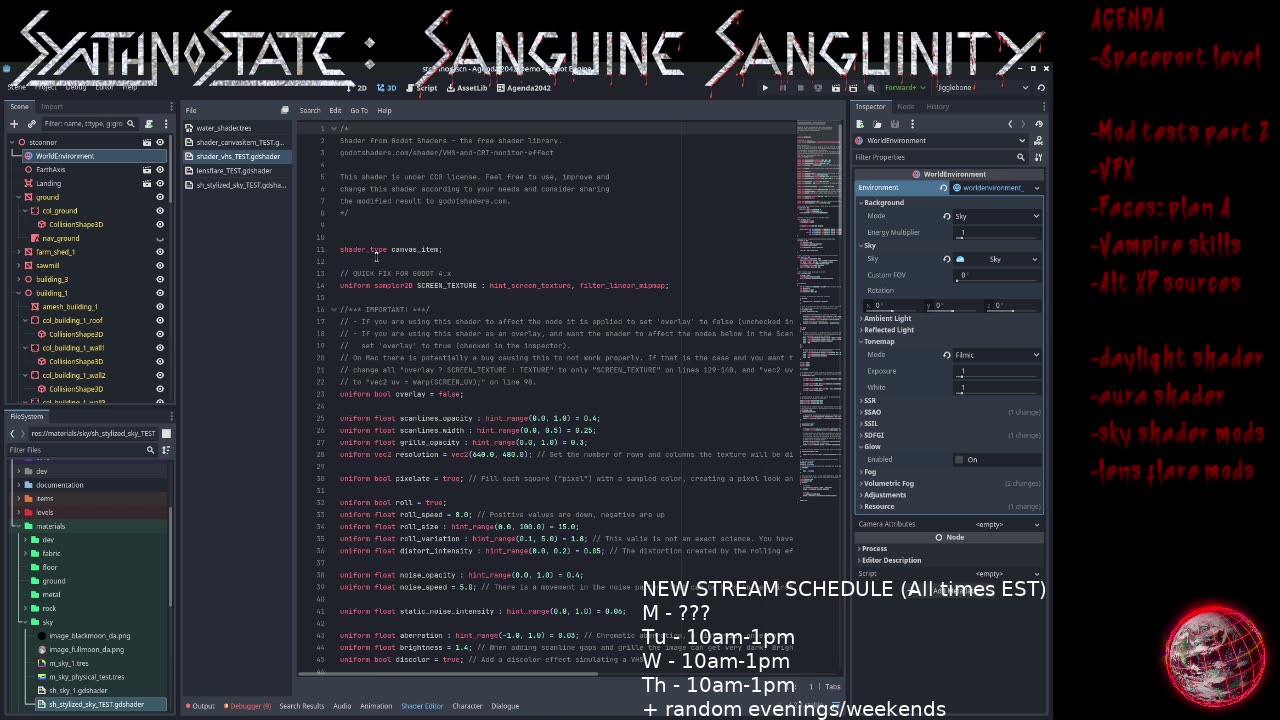Toggle visibility of col_ground node

click(160, 211)
